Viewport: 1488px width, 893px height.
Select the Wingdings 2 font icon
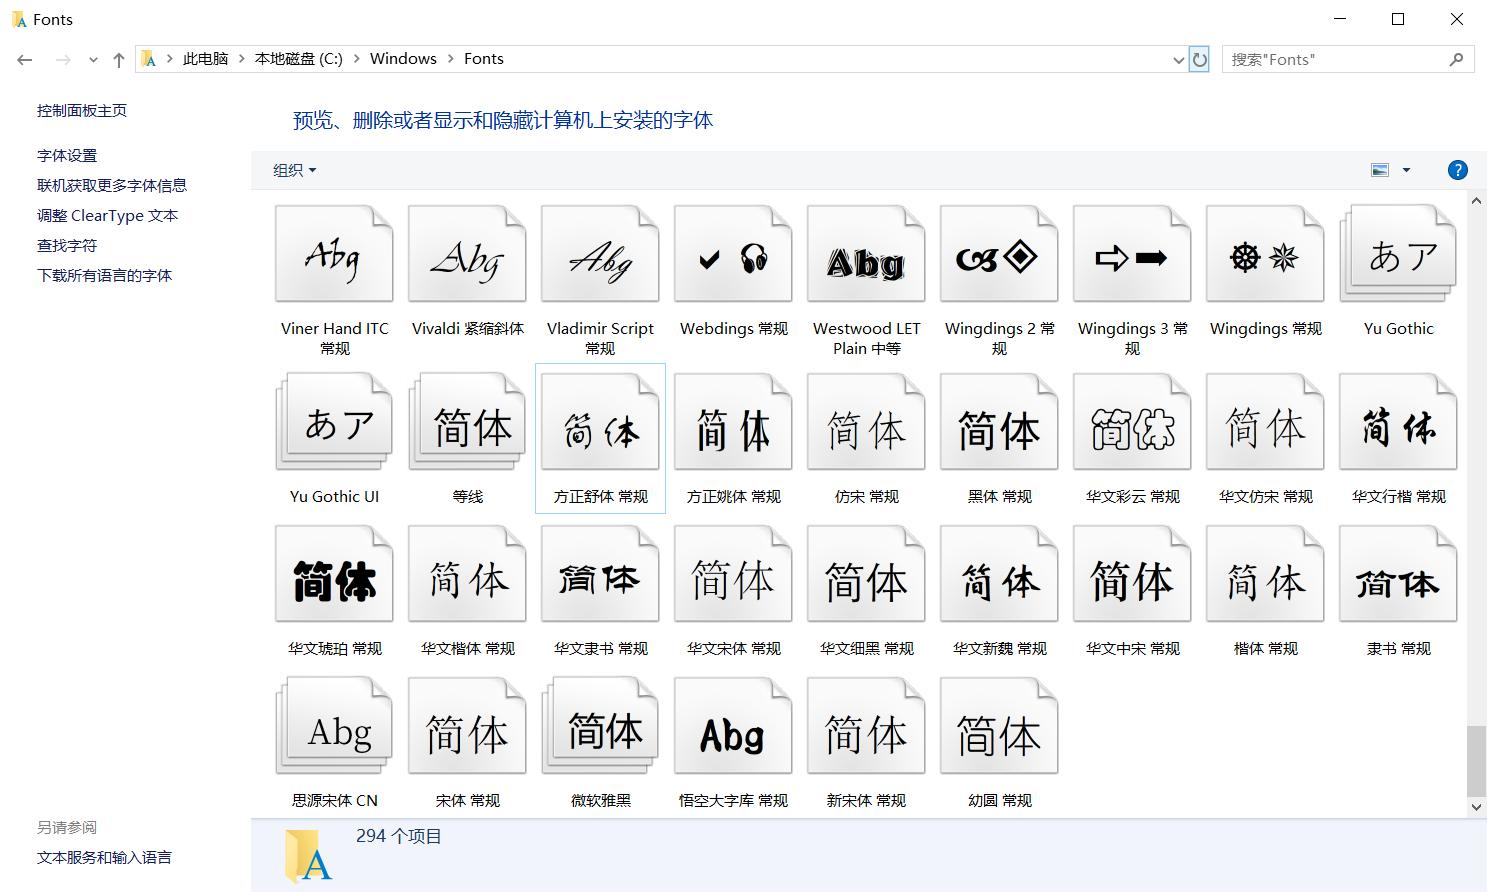(999, 254)
